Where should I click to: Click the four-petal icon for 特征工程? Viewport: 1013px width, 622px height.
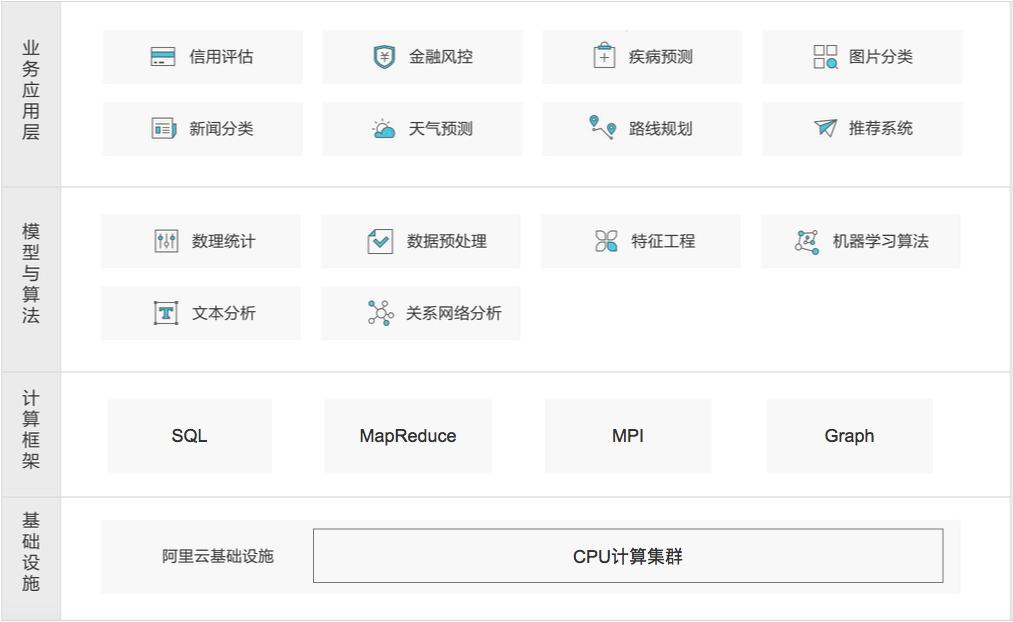point(606,241)
